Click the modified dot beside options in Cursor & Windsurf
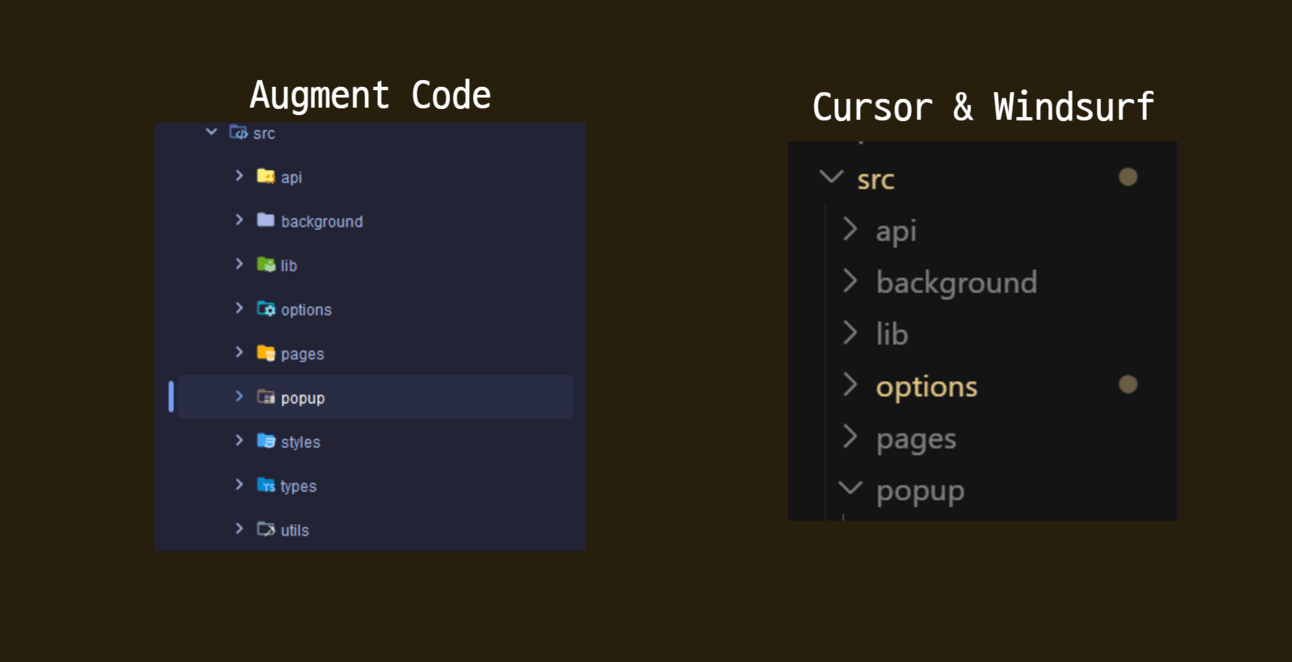Image resolution: width=1292 pixels, height=662 pixels. tap(1128, 384)
